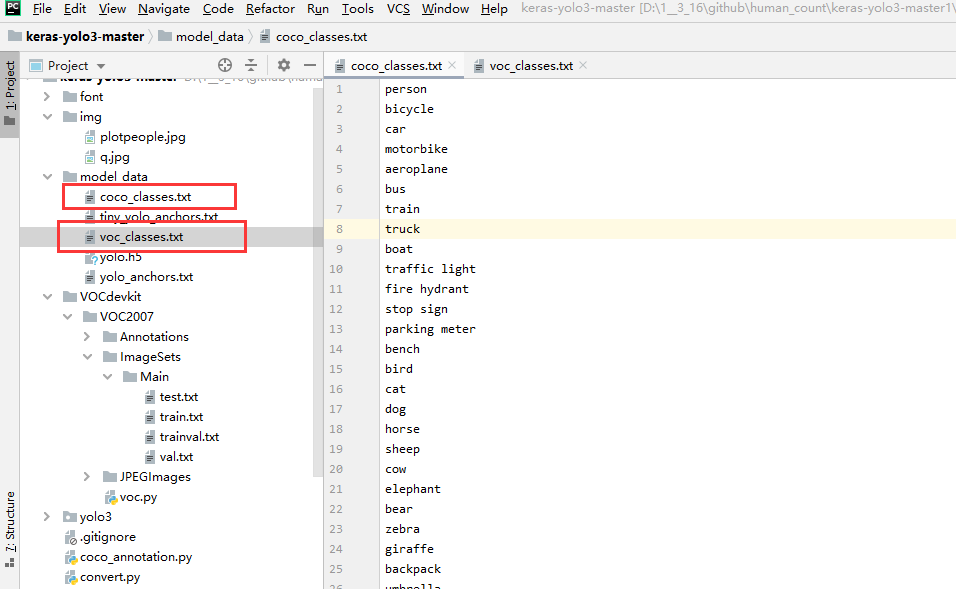Open the Edit menu

click(74, 9)
